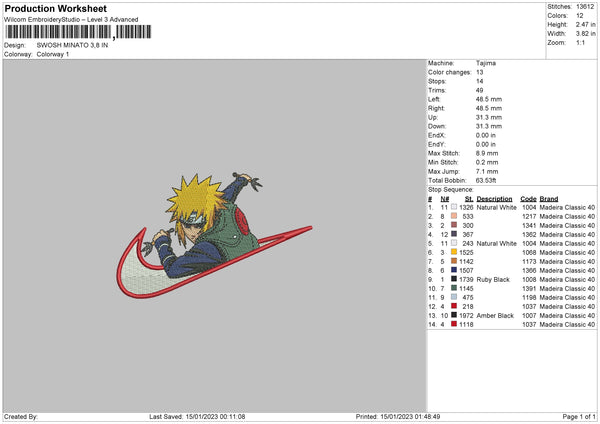Click the Trims value '49'
The width and height of the screenshot is (600, 424).
[x=479, y=90]
